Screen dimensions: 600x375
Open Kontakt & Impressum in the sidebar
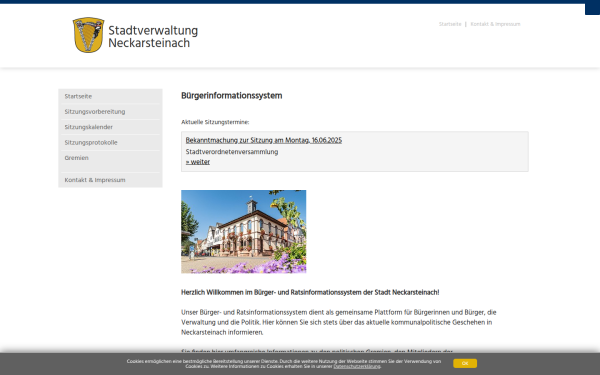pyautogui.click(x=110, y=180)
